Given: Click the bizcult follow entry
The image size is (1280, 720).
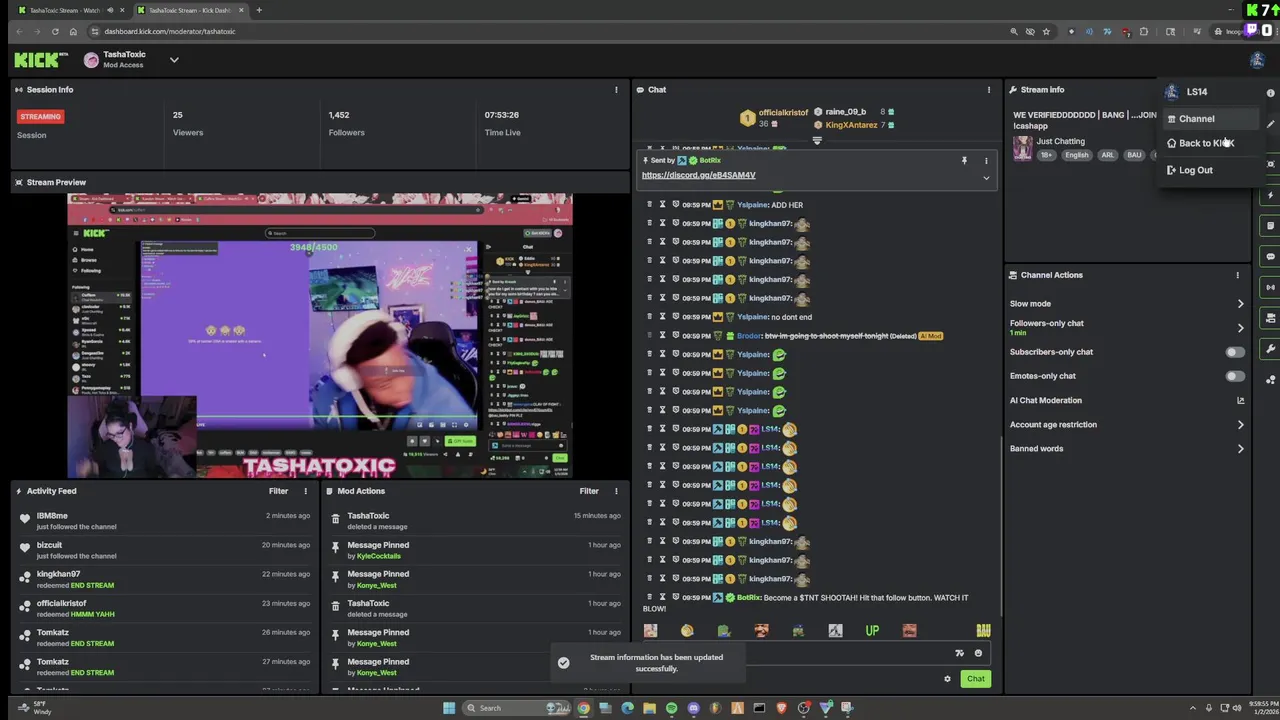Looking at the screenshot, I should click(167, 550).
